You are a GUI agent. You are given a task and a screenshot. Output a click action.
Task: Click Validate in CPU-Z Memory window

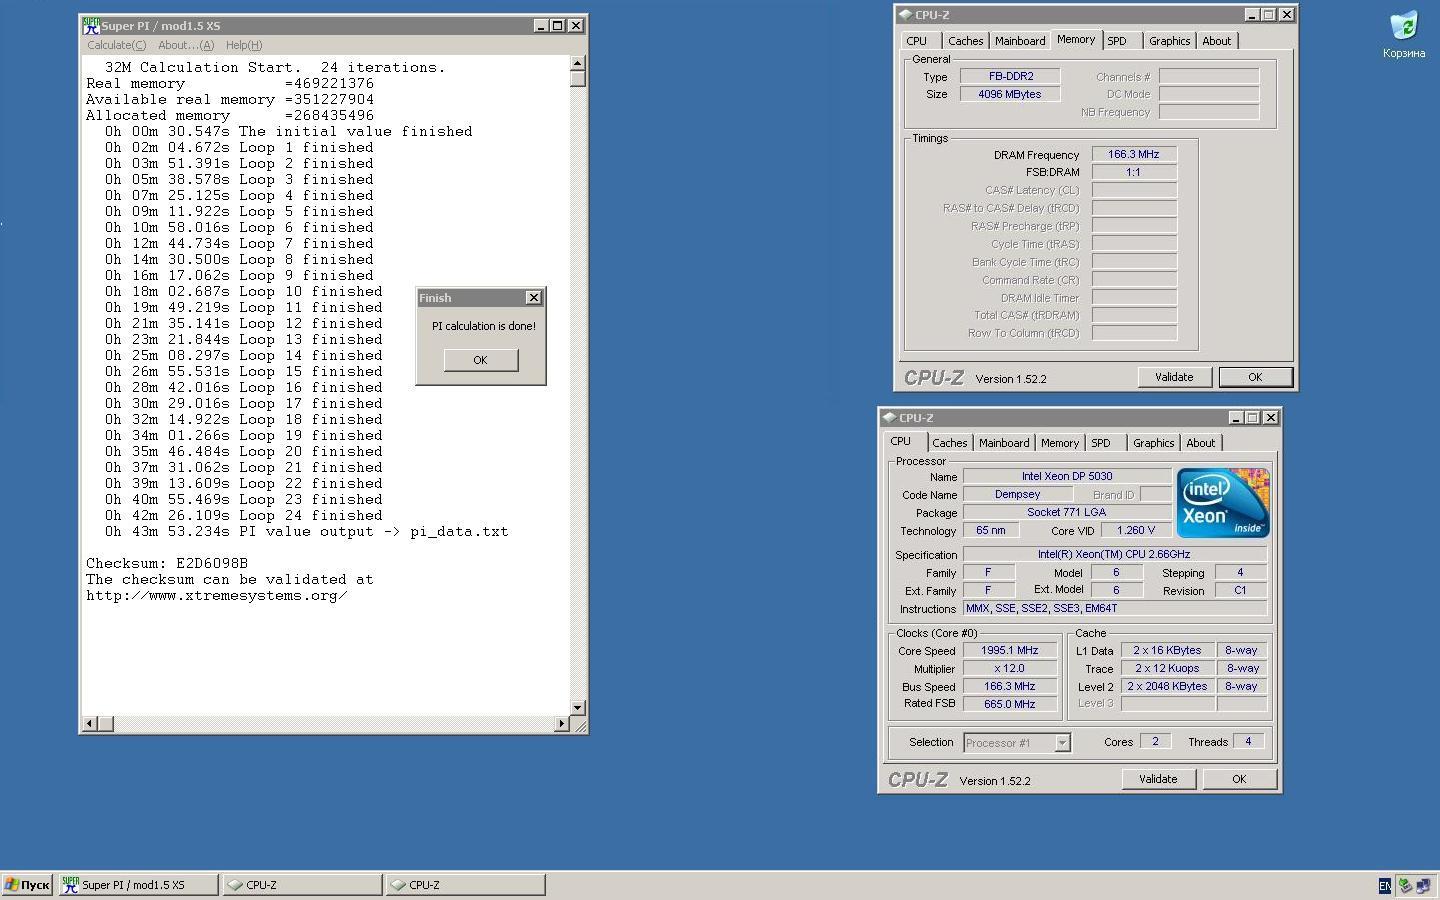[x=1174, y=377]
